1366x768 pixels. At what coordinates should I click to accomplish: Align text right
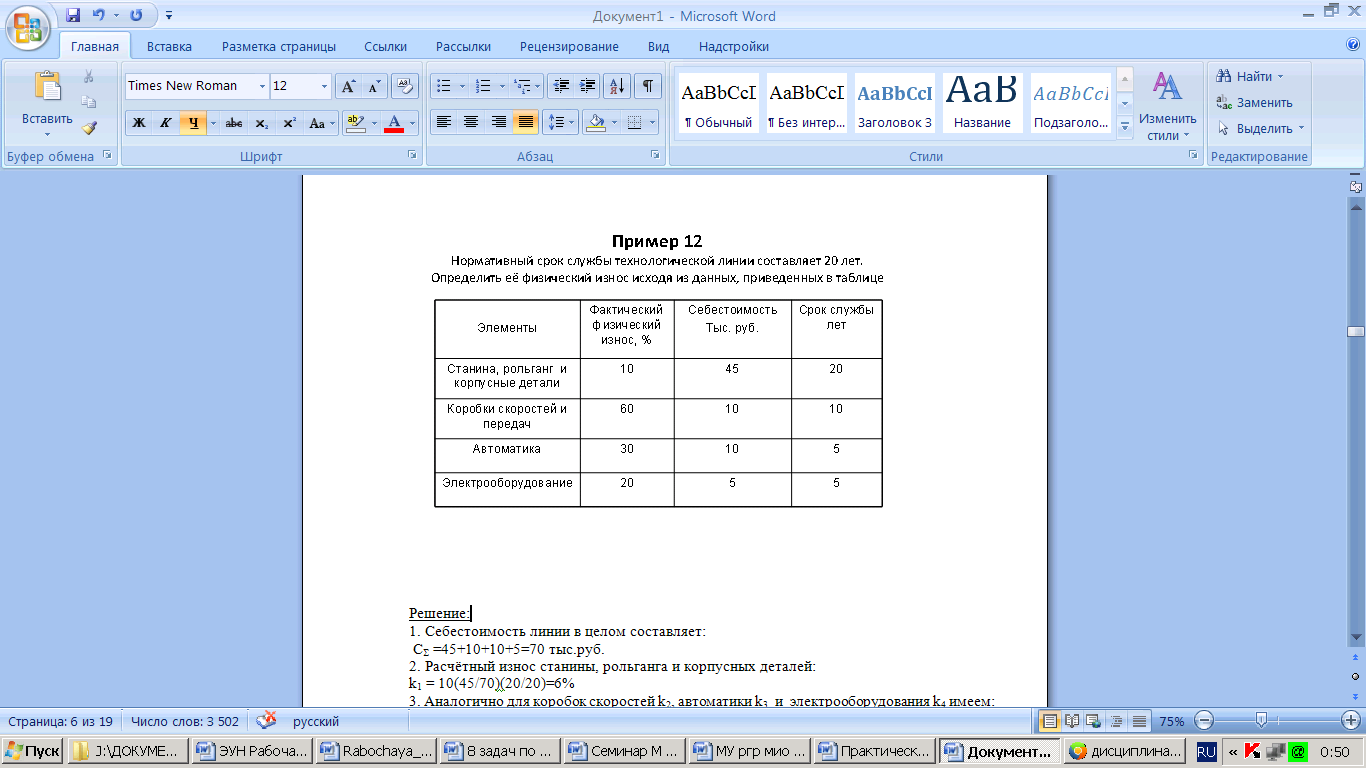(x=498, y=123)
